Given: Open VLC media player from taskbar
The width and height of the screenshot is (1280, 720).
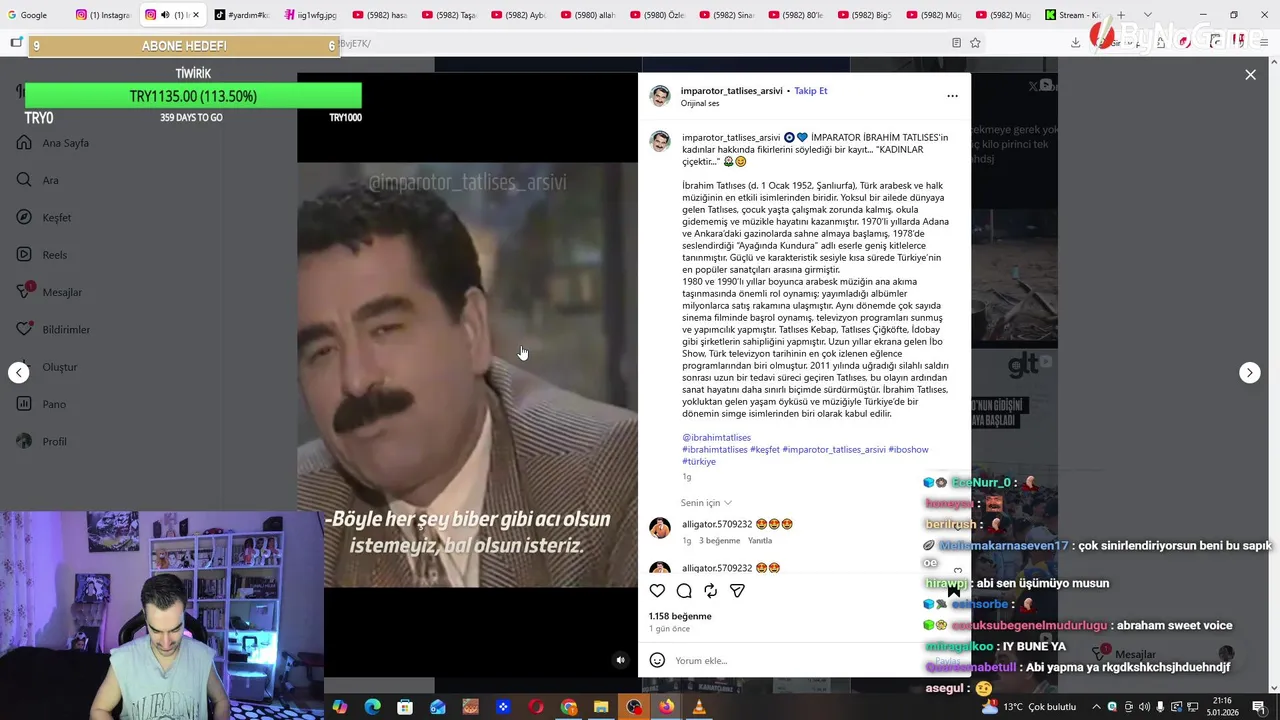Looking at the screenshot, I should click(x=699, y=707).
